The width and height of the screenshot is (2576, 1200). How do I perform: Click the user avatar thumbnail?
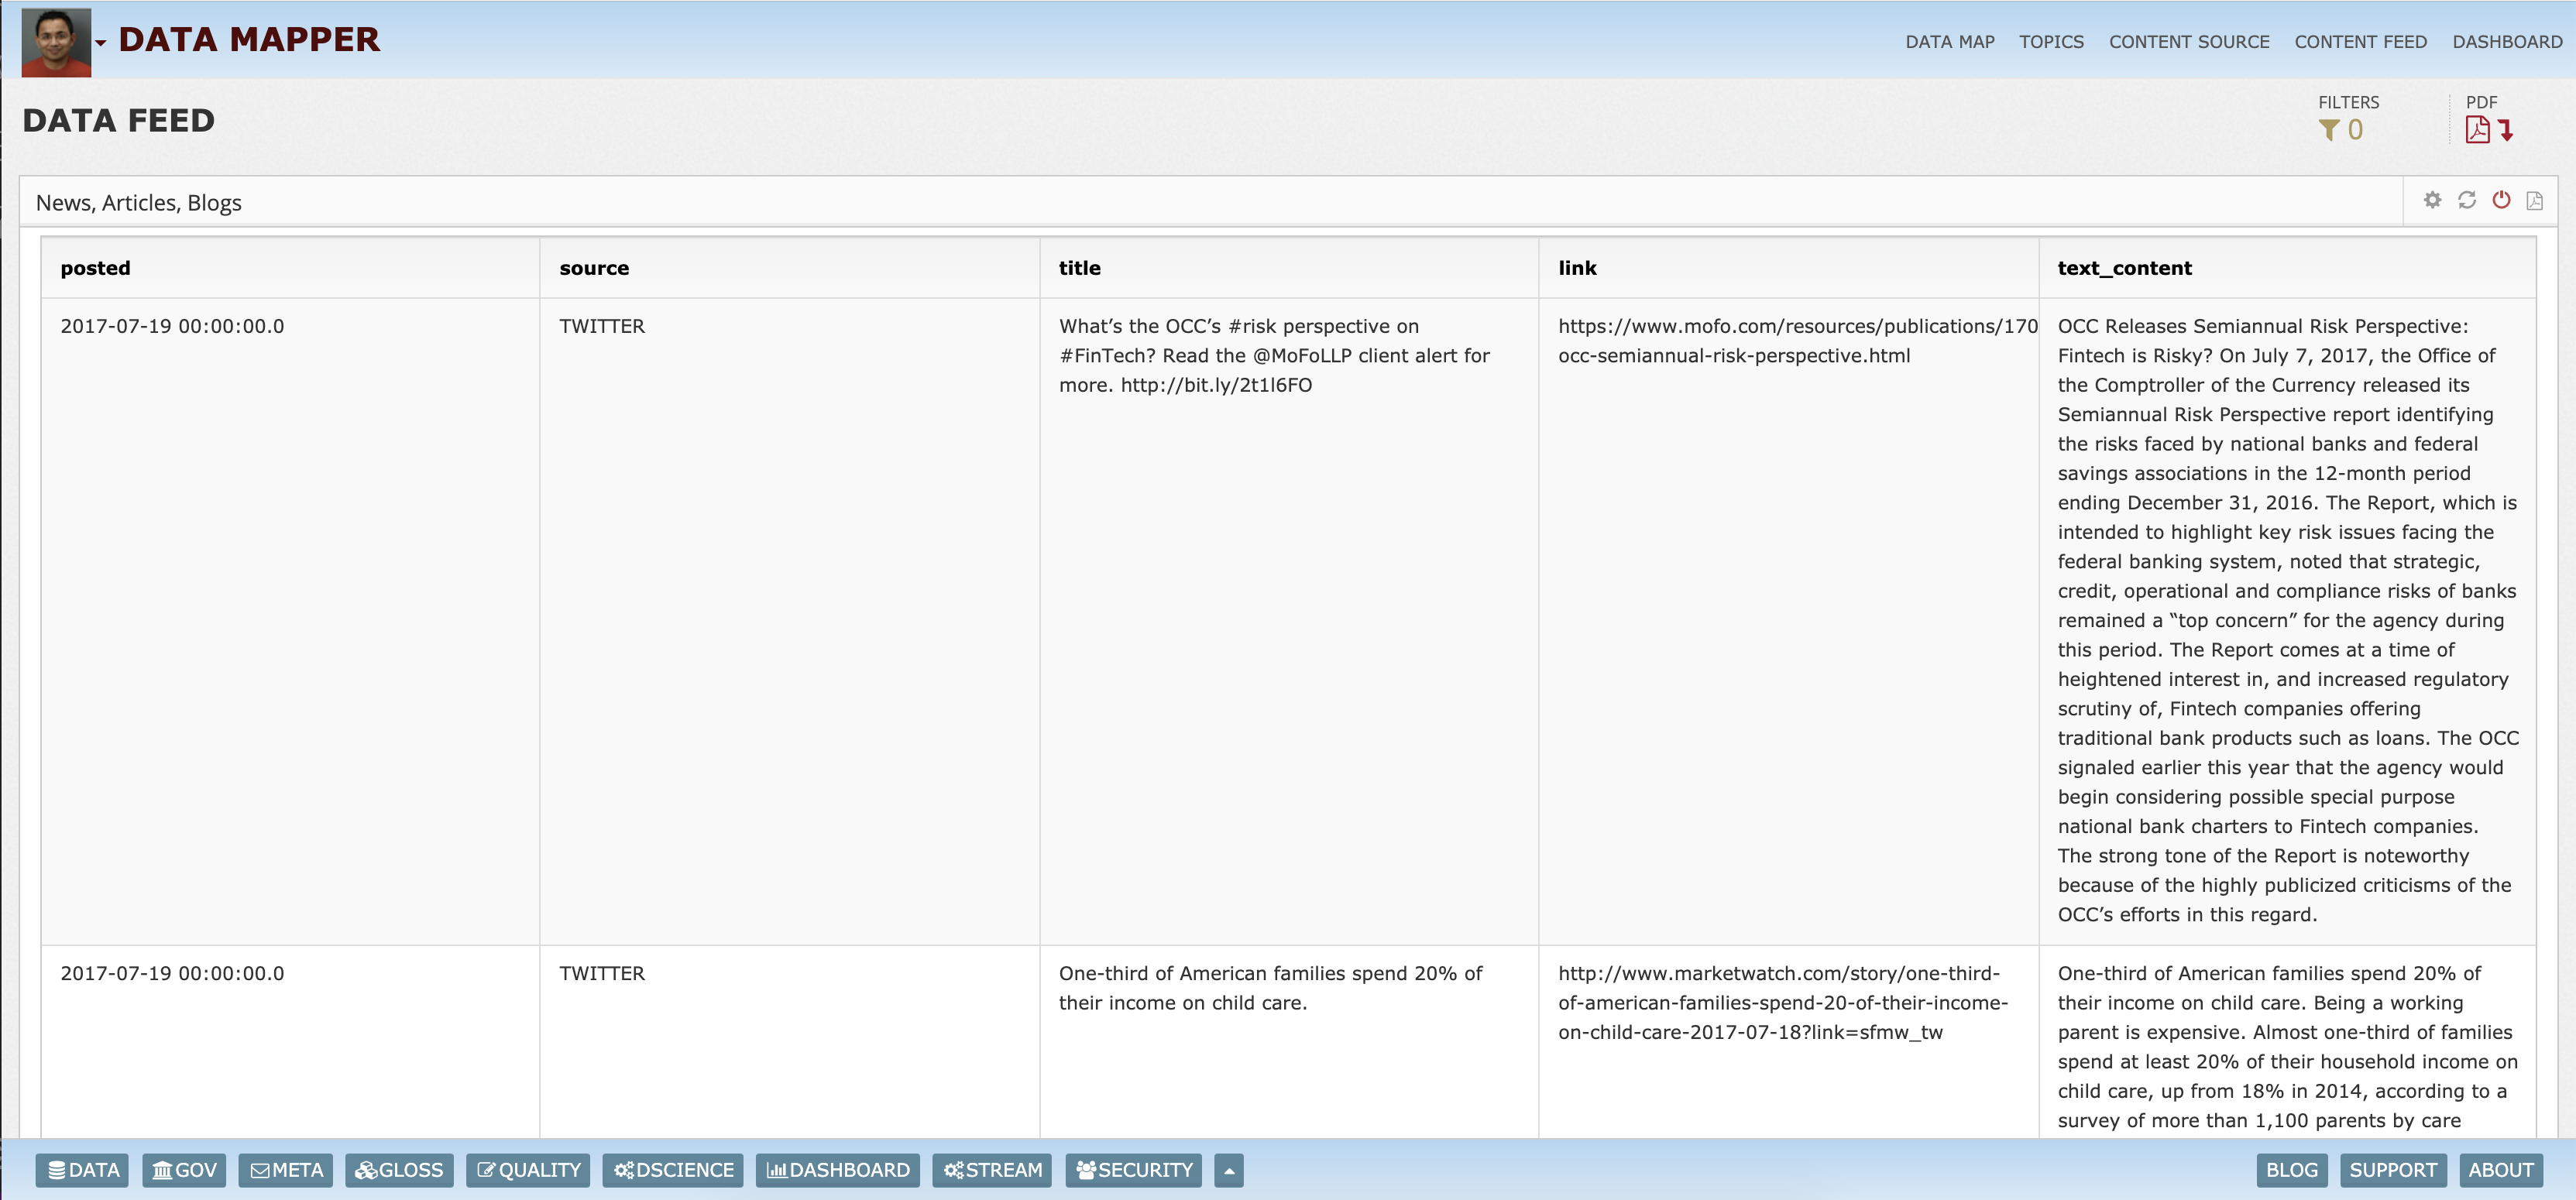[x=56, y=41]
